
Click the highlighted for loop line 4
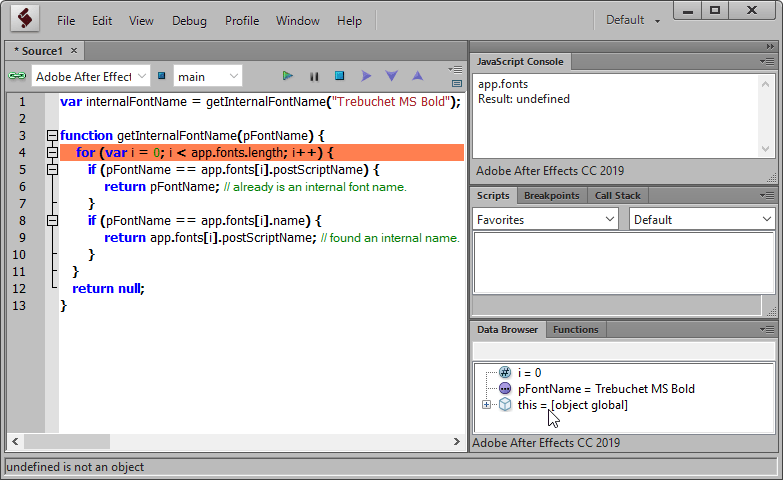[x=262, y=152]
